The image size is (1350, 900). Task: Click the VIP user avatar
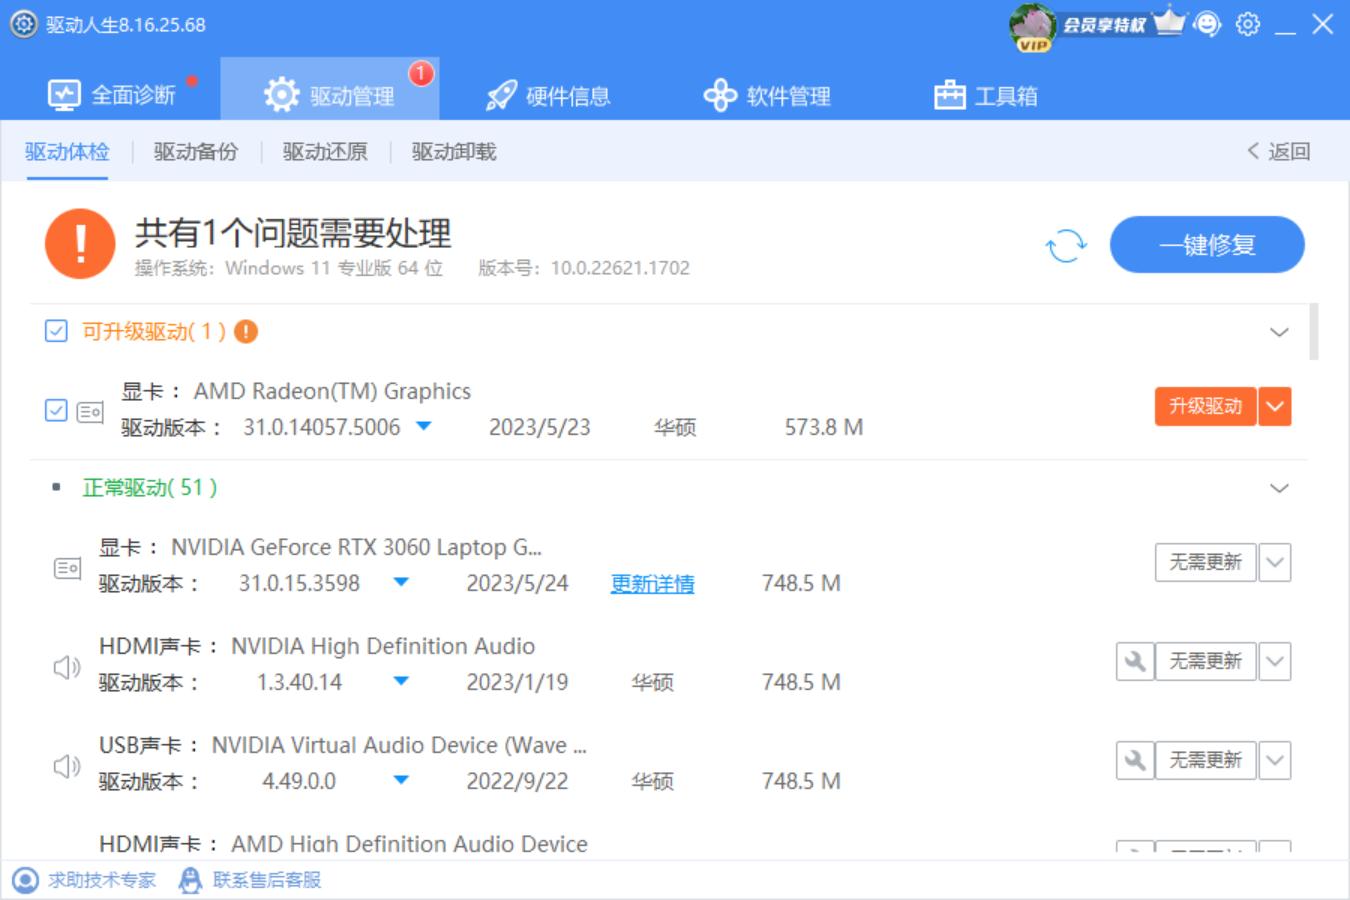(1030, 23)
